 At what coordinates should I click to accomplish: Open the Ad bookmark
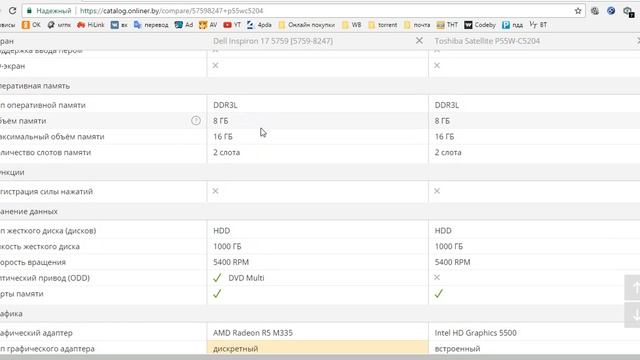point(184,25)
